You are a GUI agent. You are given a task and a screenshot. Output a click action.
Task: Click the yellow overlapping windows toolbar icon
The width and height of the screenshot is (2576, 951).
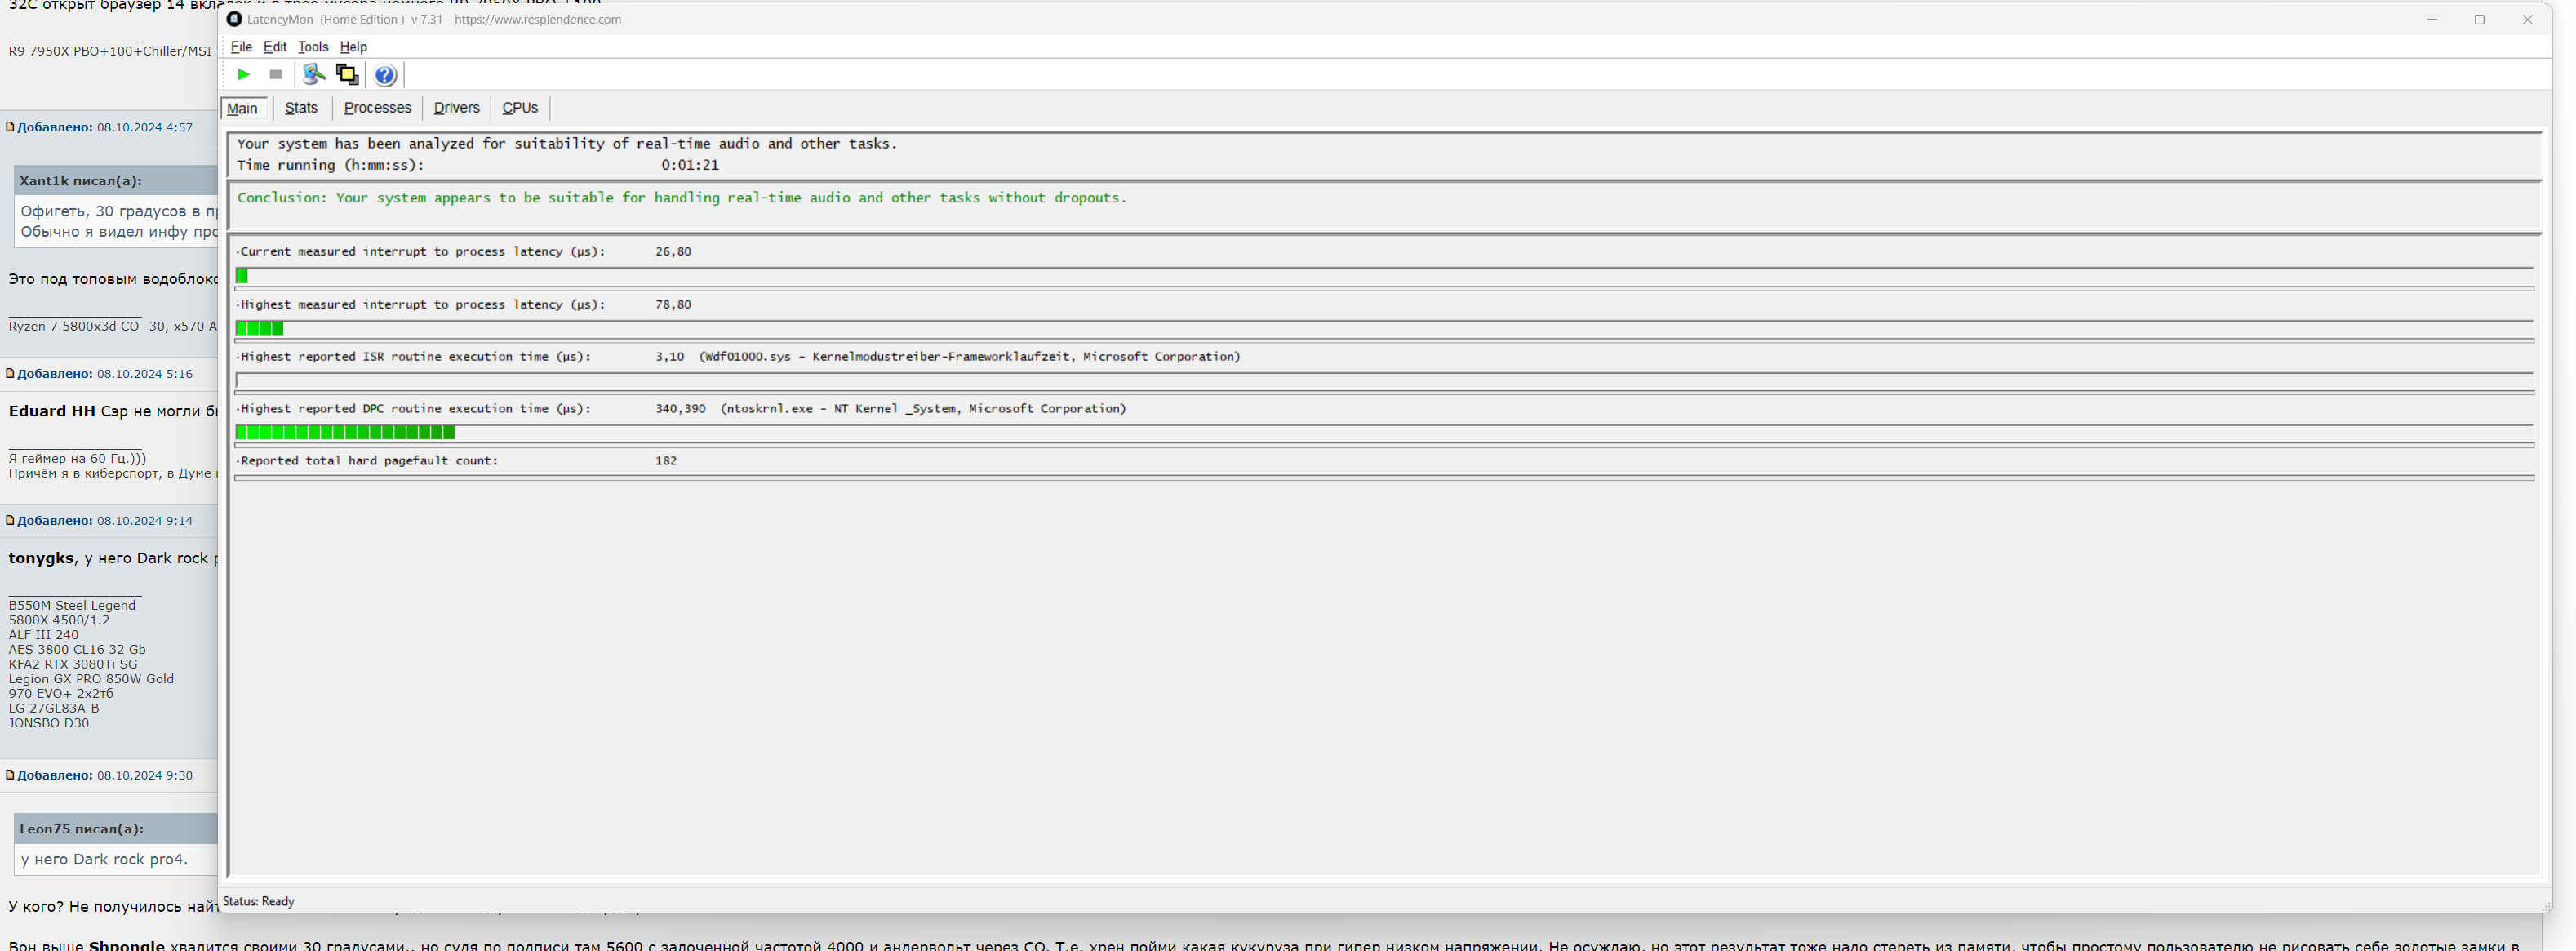[x=347, y=75]
